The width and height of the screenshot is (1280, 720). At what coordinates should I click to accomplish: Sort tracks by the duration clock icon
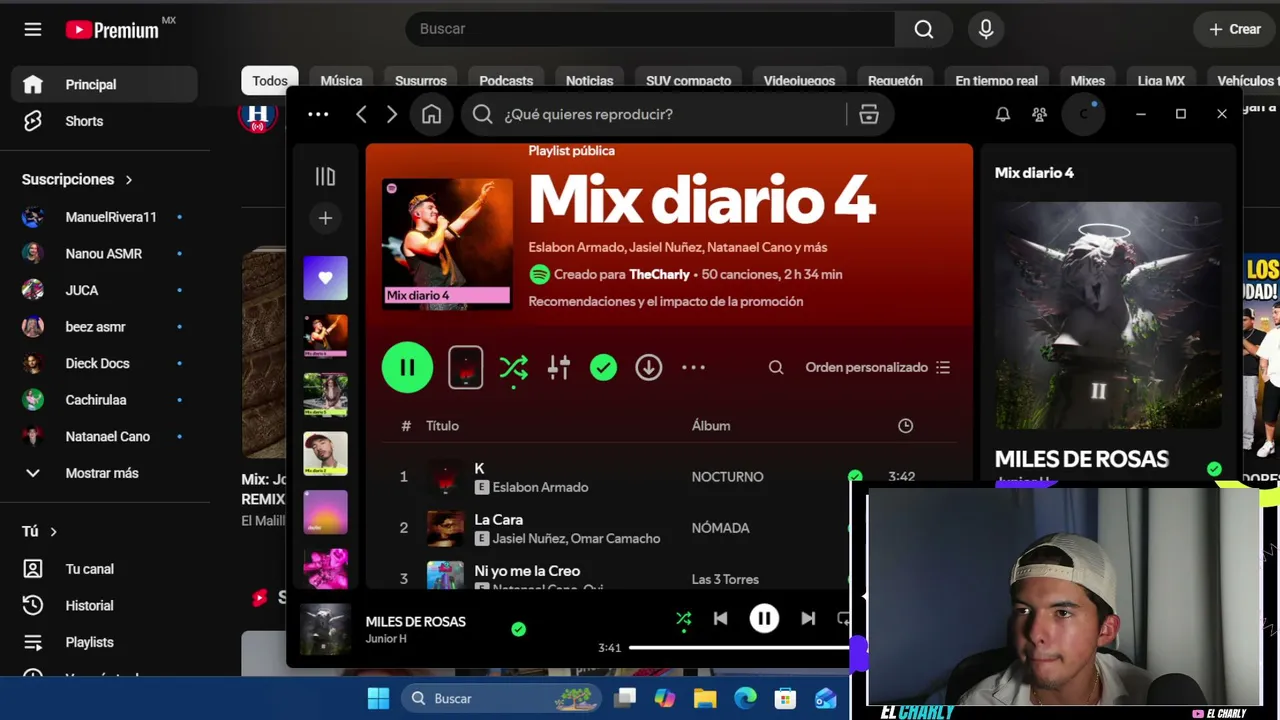pyautogui.click(x=905, y=426)
